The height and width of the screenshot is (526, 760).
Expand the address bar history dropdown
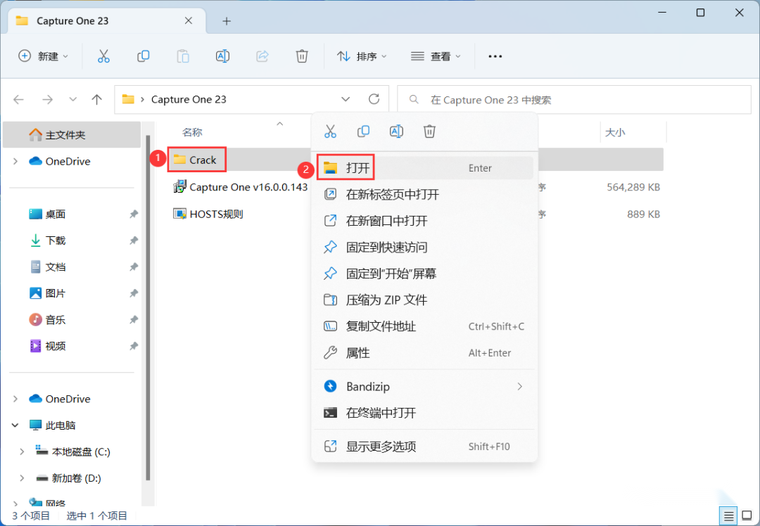[x=346, y=99]
